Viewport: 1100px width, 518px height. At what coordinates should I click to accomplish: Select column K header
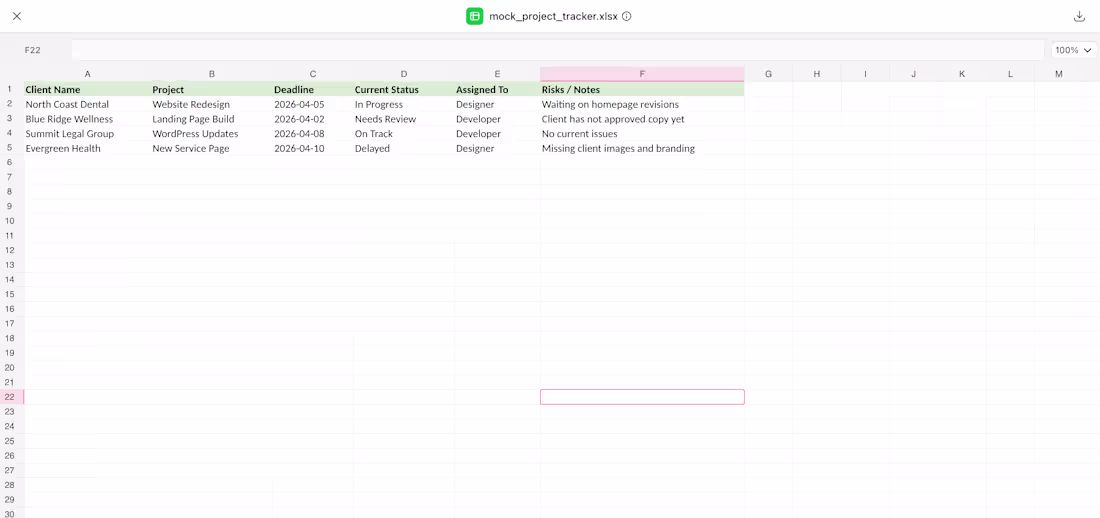click(x=962, y=74)
